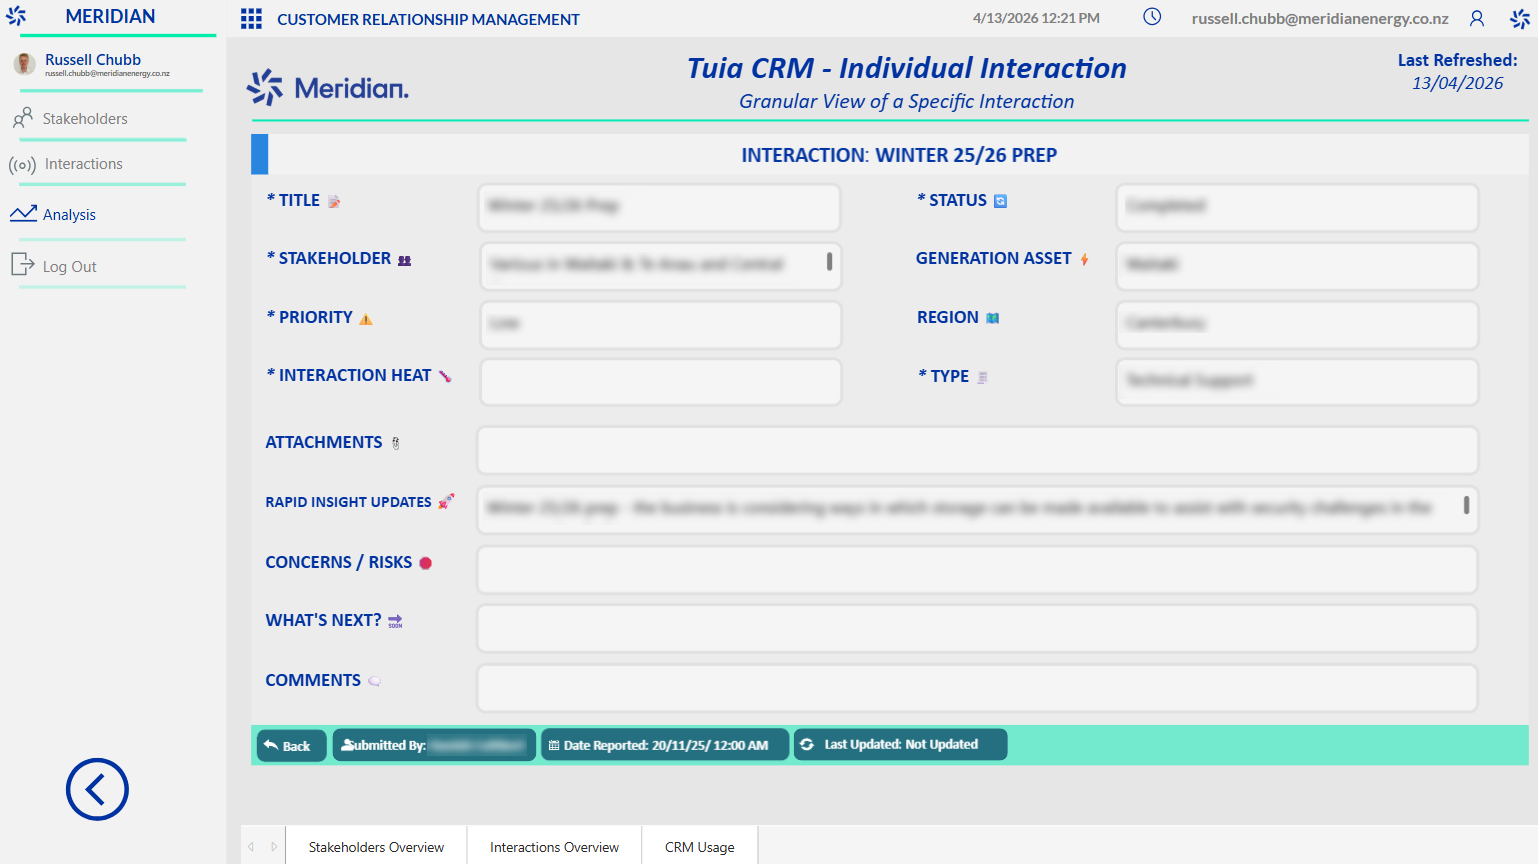Click the scrollbar inside the Stakeholder field

tap(829, 261)
